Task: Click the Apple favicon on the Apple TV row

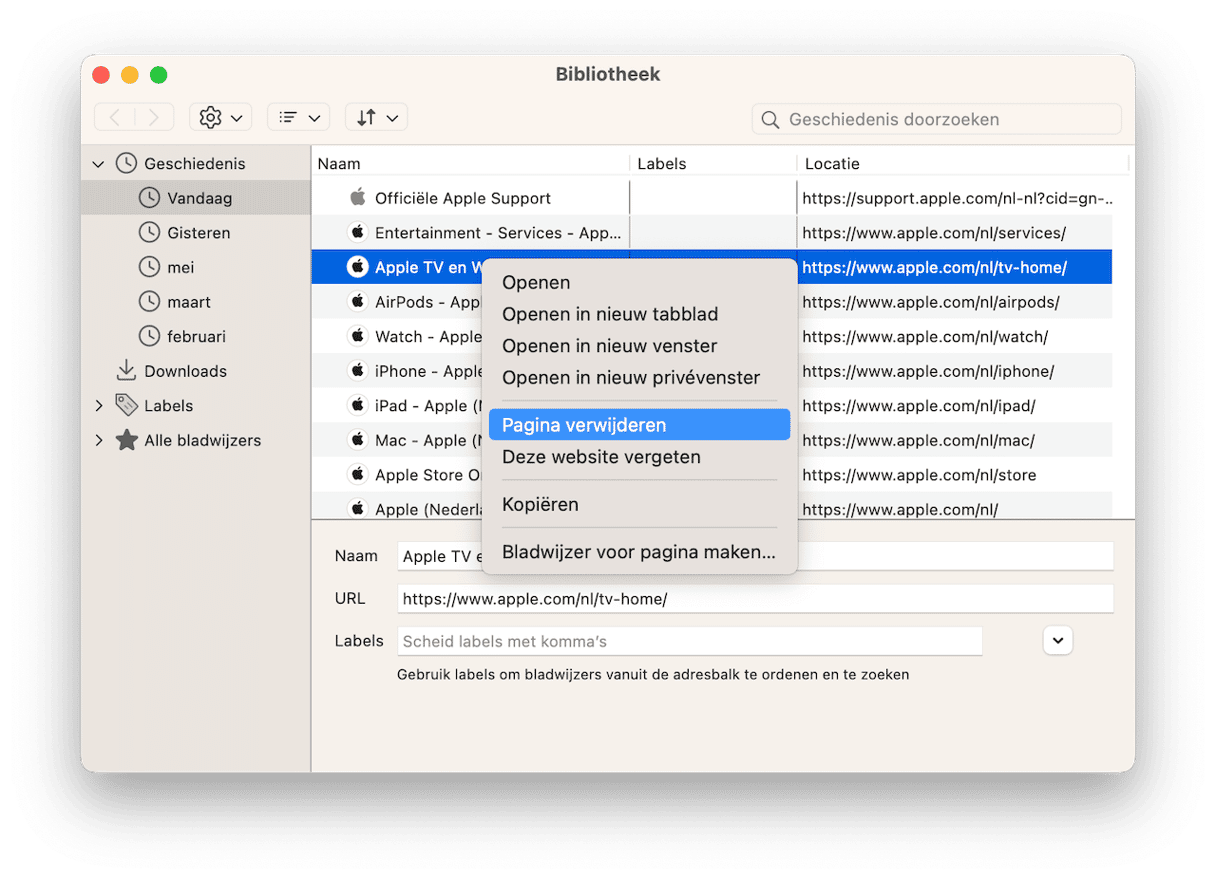Action: point(357,267)
